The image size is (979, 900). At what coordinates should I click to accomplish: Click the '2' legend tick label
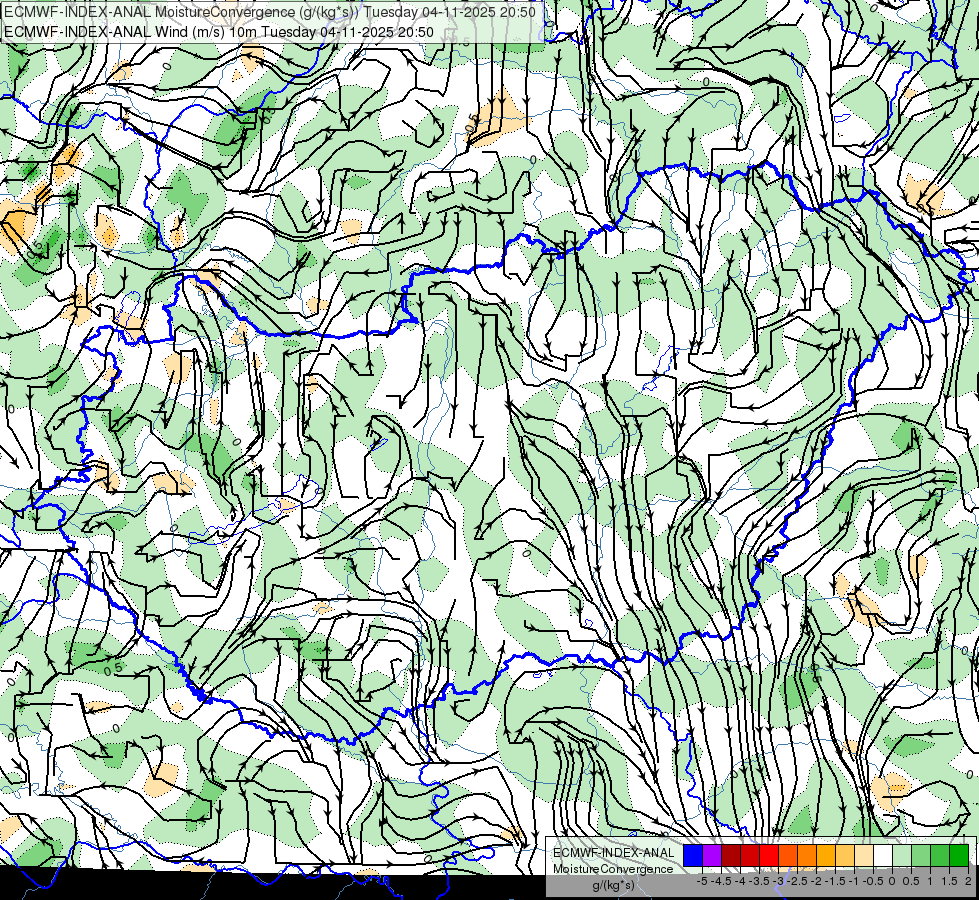pos(968,881)
